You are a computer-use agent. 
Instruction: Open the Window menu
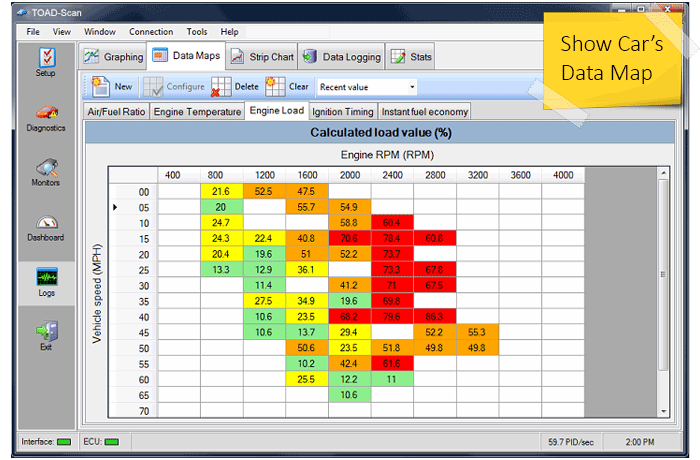coord(100,32)
